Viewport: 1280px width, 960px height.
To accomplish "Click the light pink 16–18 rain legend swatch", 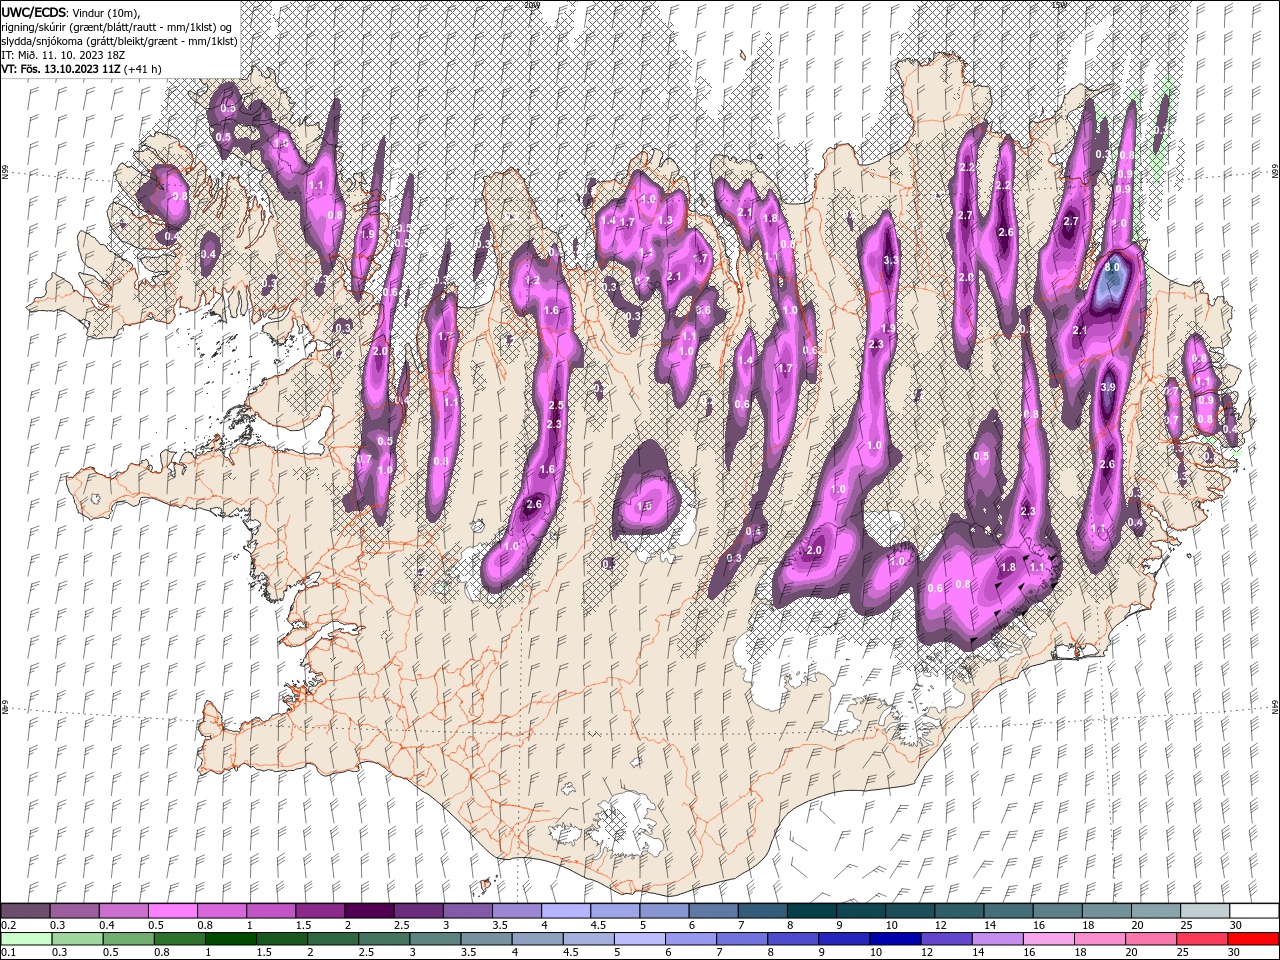I will coord(1050,939).
